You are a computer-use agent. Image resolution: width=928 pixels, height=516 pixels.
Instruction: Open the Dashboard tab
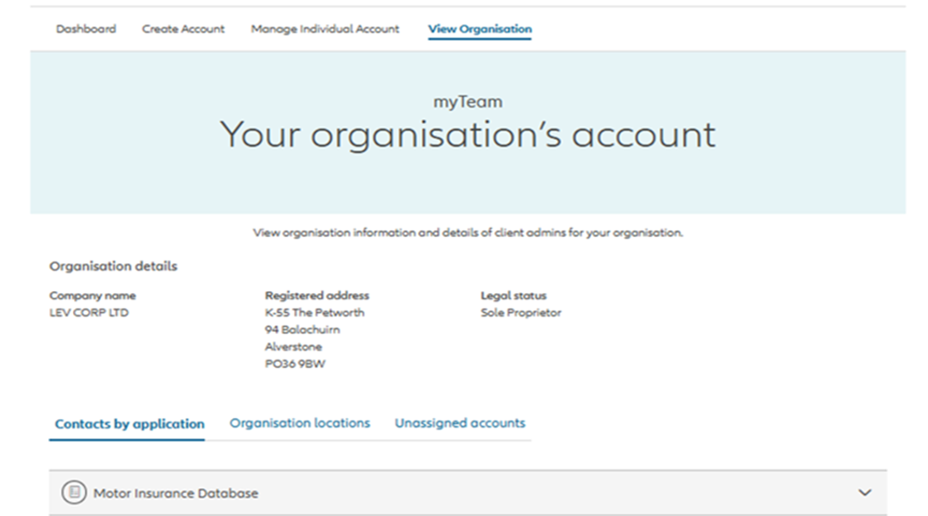click(x=86, y=29)
